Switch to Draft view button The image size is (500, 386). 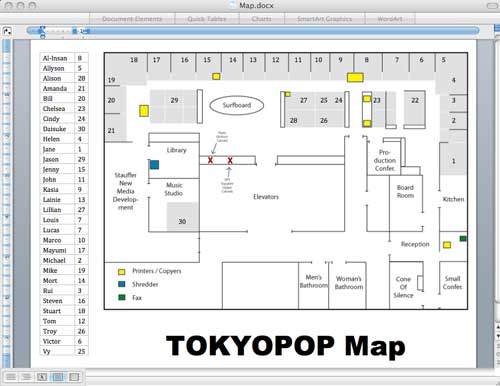[11, 377]
